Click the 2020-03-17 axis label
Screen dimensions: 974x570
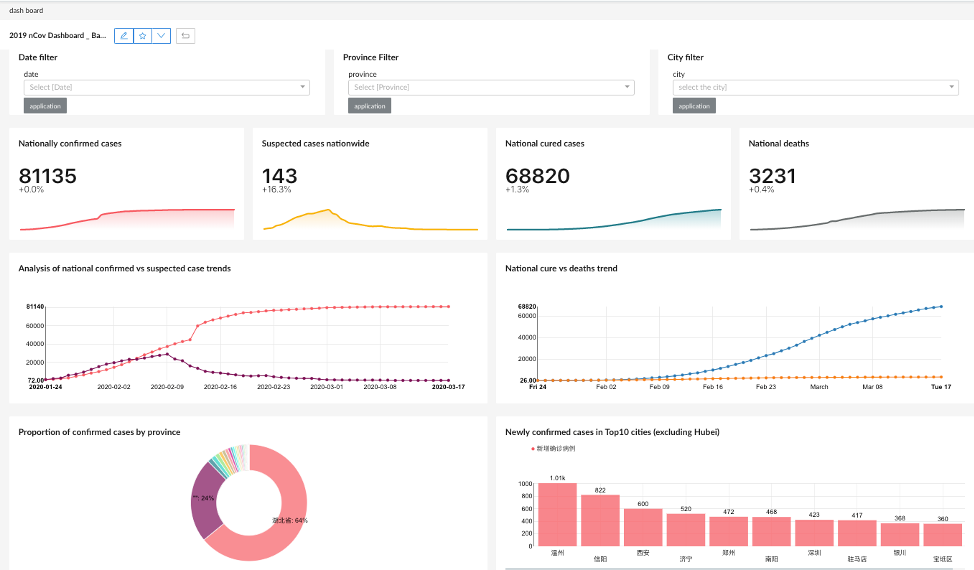[x=448, y=387]
